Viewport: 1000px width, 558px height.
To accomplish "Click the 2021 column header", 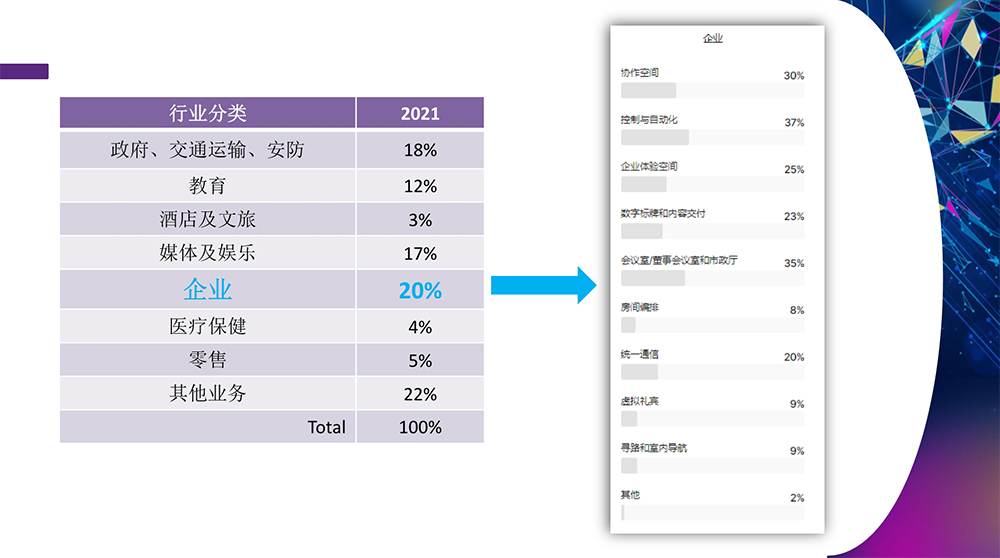I will click(420, 113).
